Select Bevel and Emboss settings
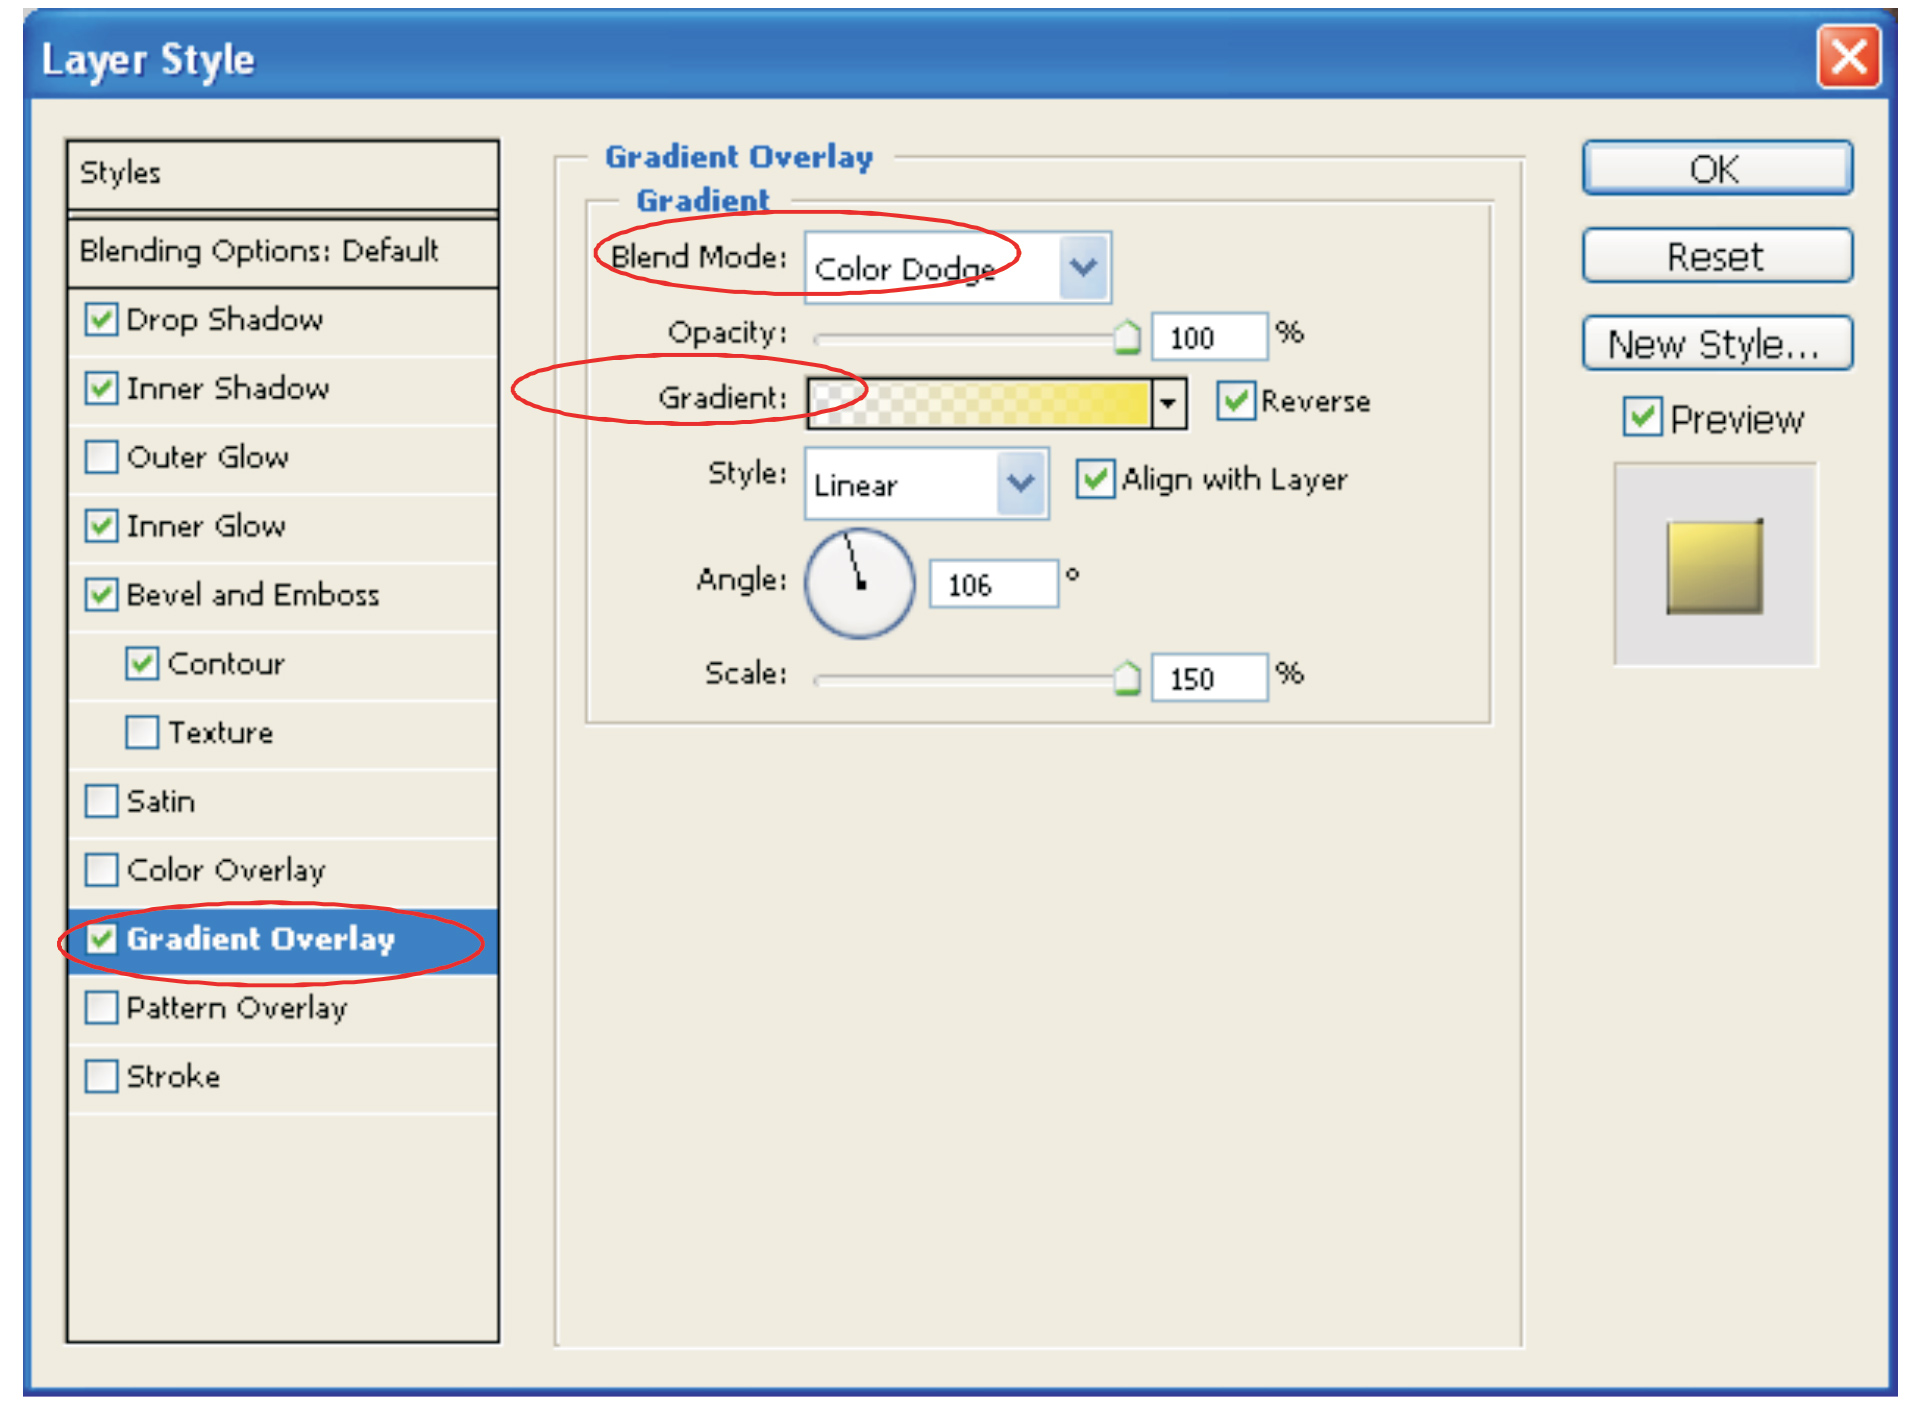Image resolution: width=1920 pixels, height=1416 pixels. point(253,595)
